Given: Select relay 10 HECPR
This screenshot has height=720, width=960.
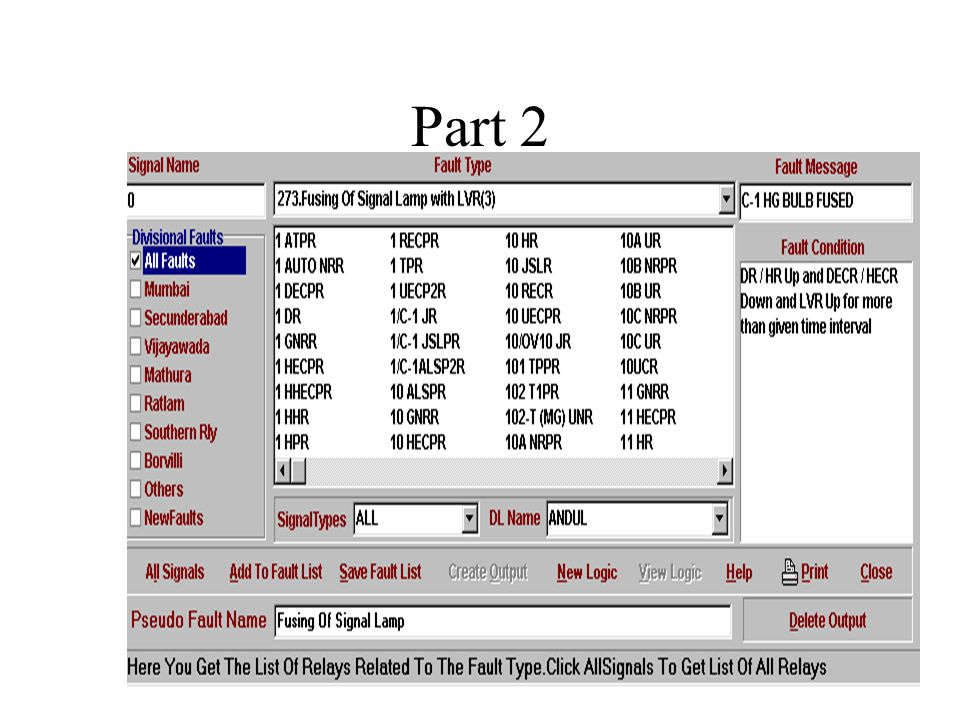Looking at the screenshot, I should 418,443.
